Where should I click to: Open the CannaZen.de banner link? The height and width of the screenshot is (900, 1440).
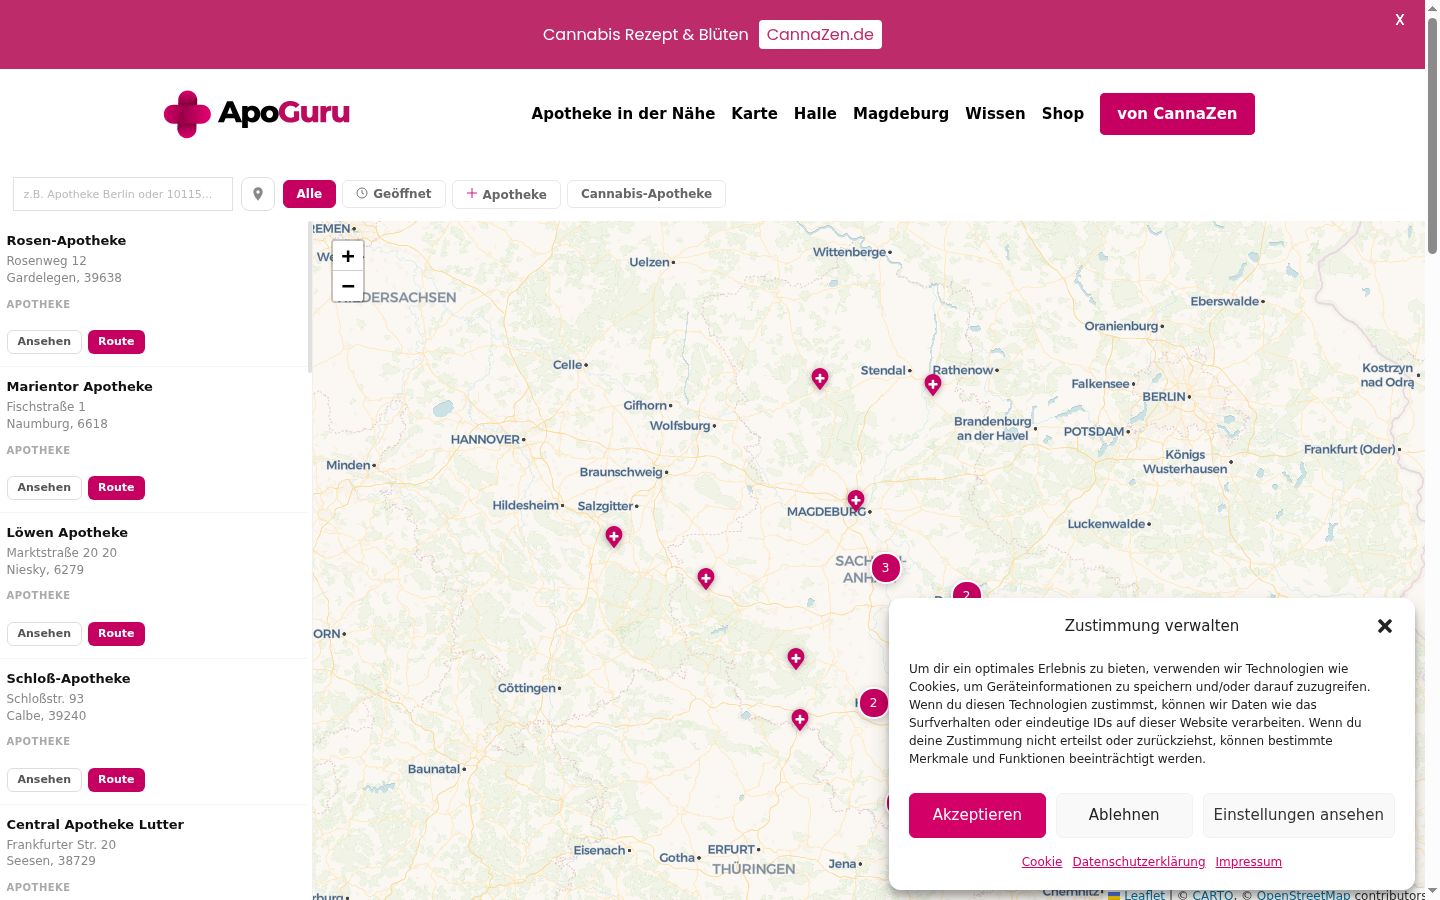[x=820, y=34]
